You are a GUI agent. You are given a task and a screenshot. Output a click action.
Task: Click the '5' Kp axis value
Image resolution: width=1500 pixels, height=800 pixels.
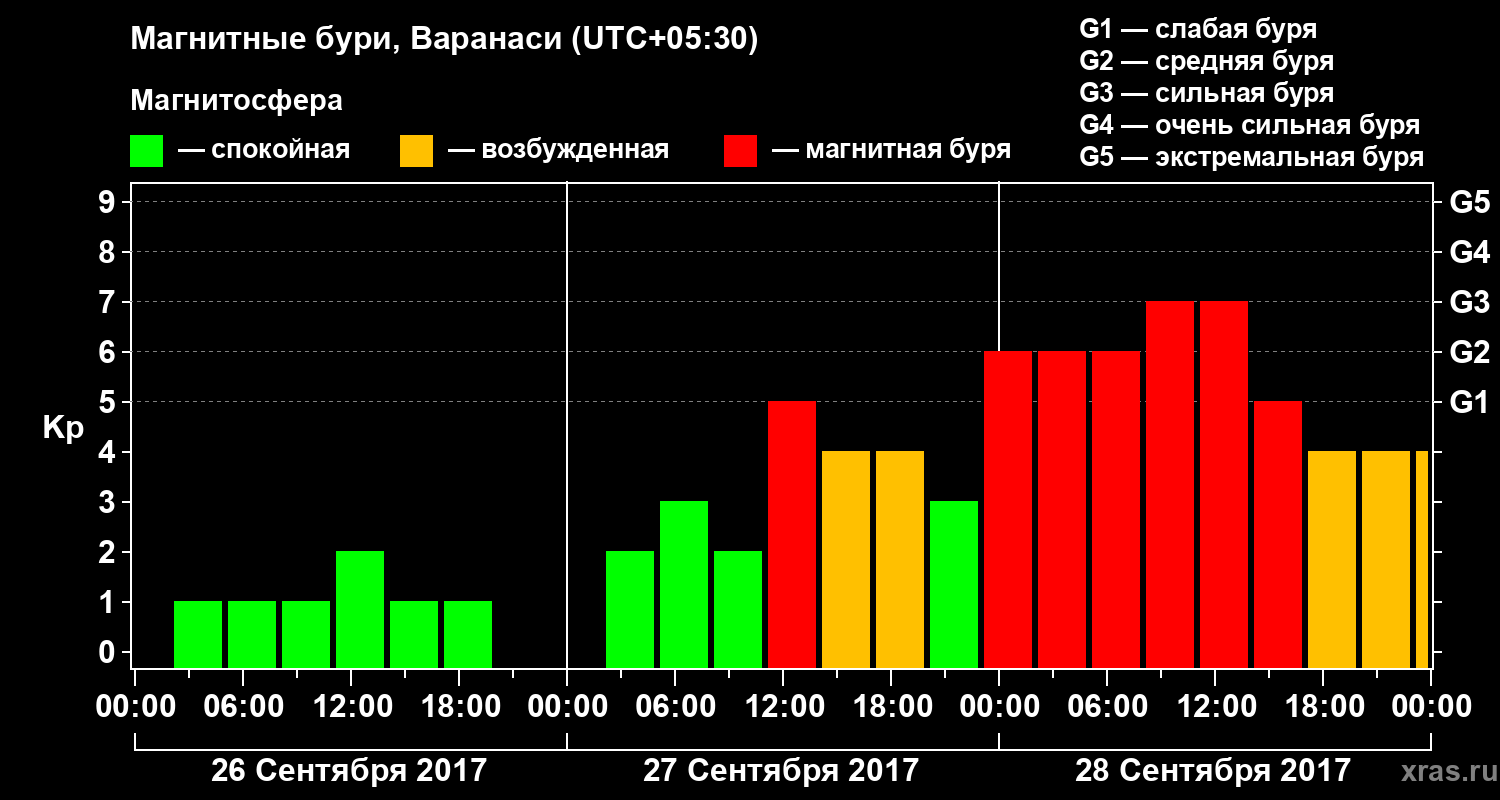pos(109,402)
